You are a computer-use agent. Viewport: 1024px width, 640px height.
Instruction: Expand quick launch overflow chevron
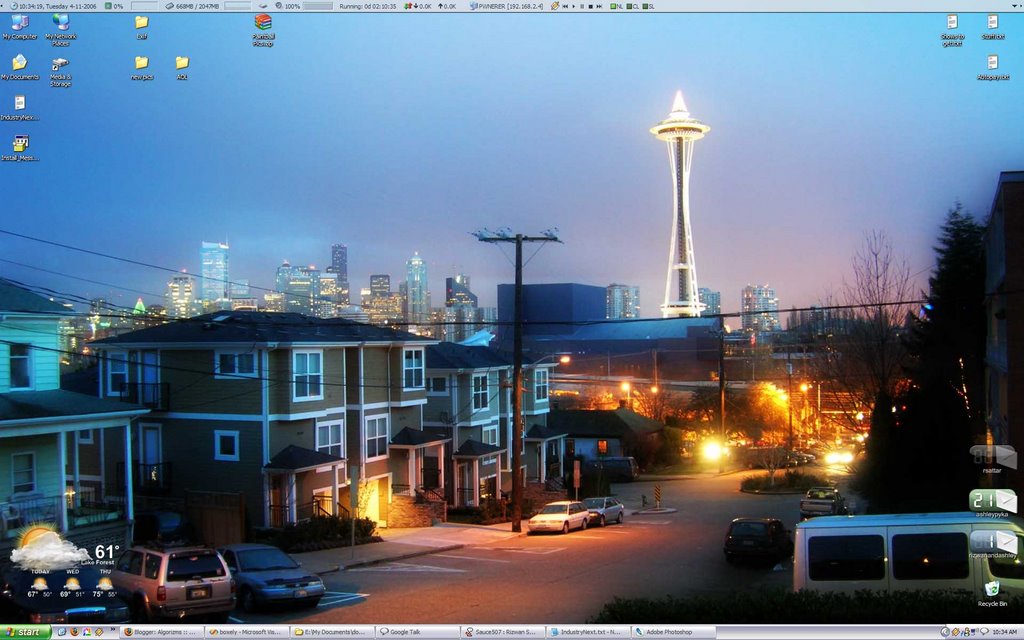click(113, 630)
